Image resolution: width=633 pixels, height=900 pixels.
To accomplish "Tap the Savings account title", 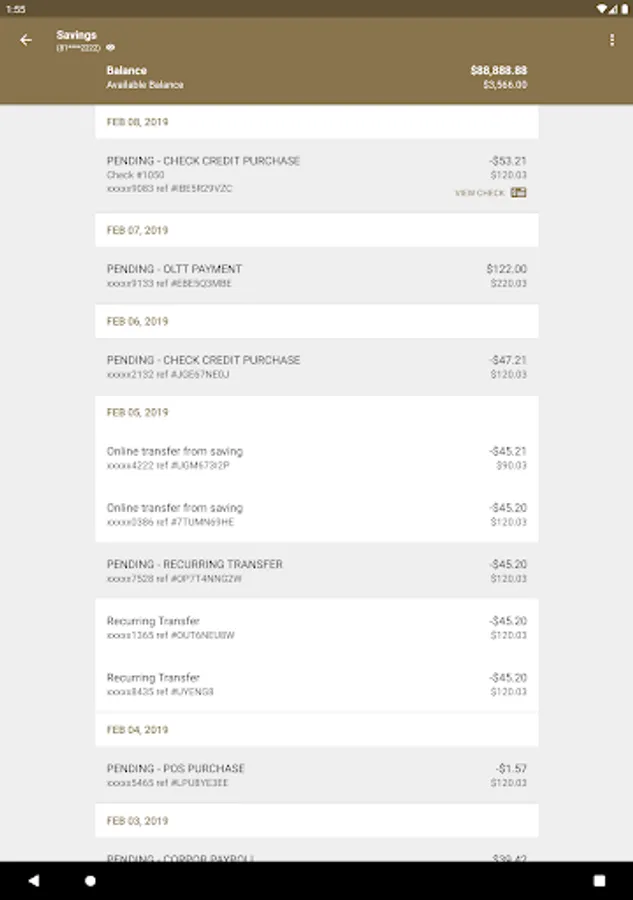I will 77,35.
